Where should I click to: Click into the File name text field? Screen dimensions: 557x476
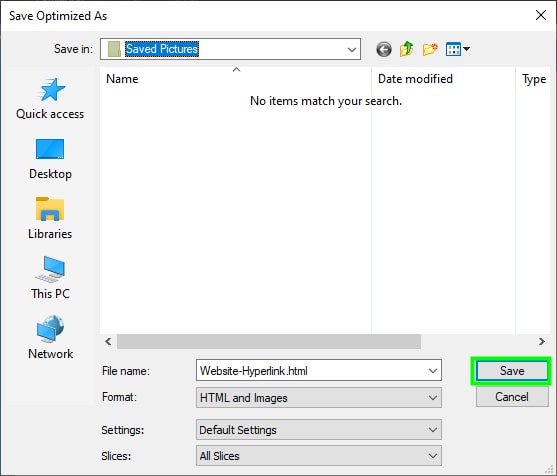(x=312, y=370)
